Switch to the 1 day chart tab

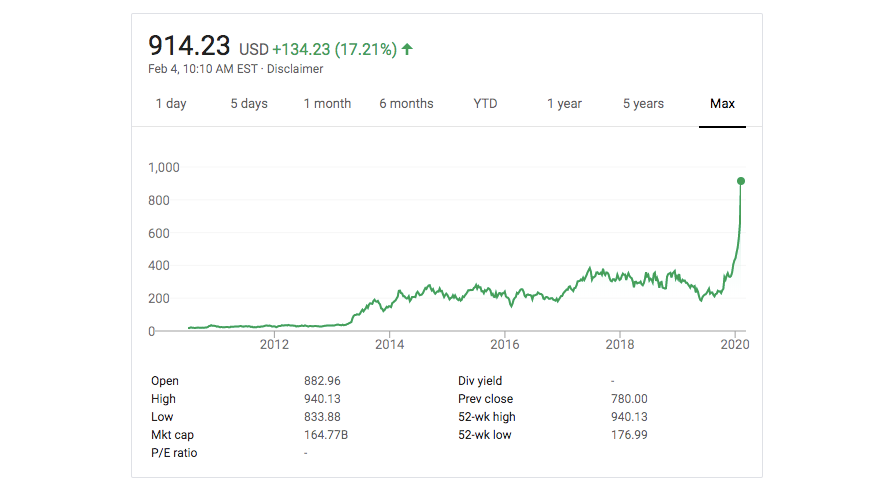[x=171, y=104]
